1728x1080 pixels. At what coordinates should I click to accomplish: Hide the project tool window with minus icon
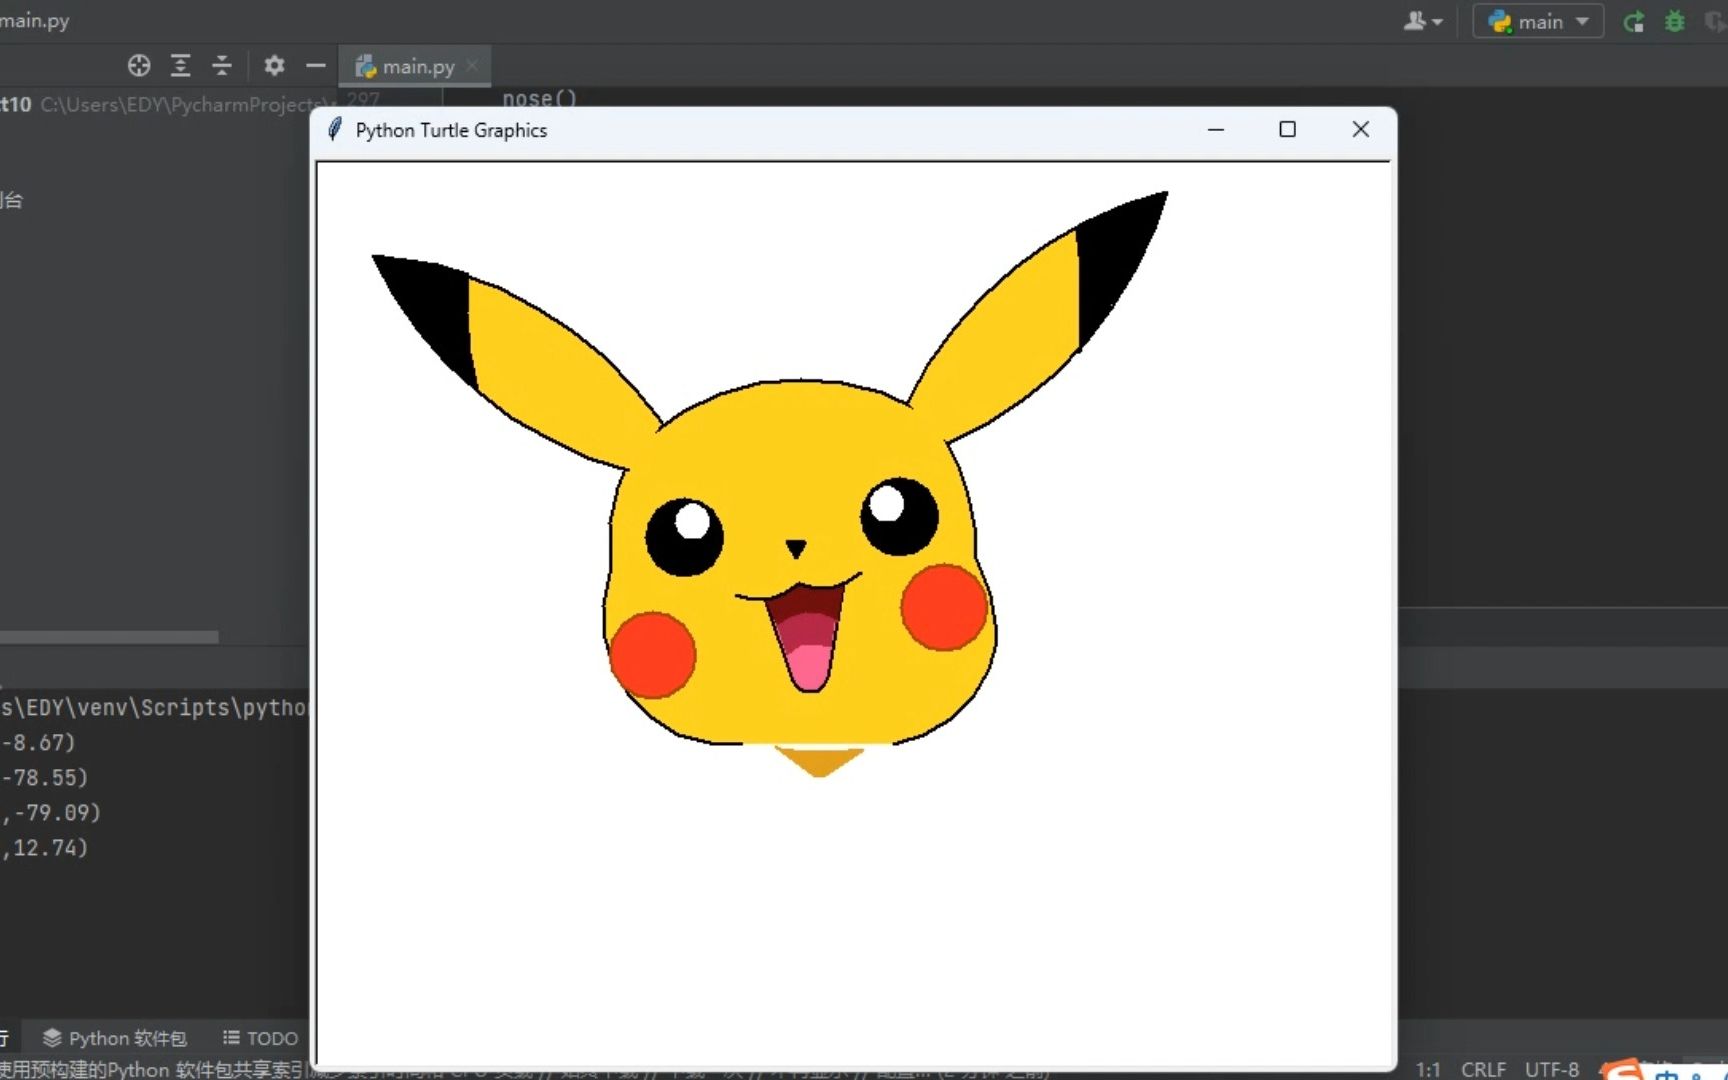click(x=316, y=66)
